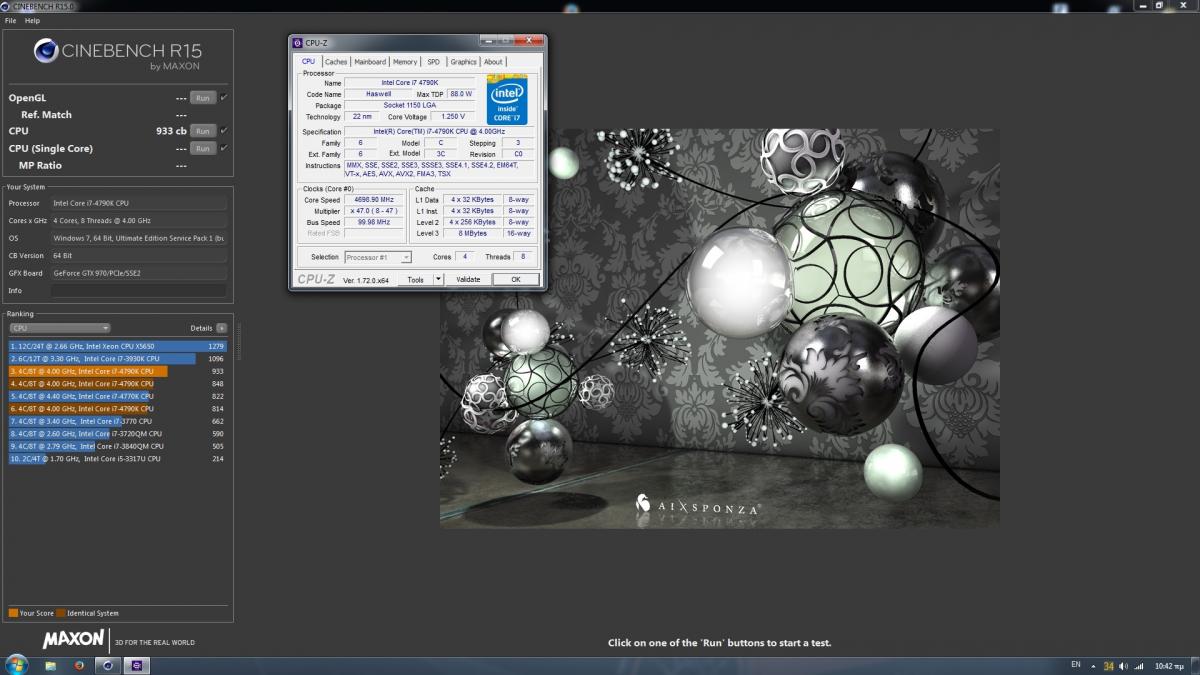Click the Intel Core i7 logo in CPU-Z
Viewport: 1200px width, 675px height.
(x=507, y=99)
